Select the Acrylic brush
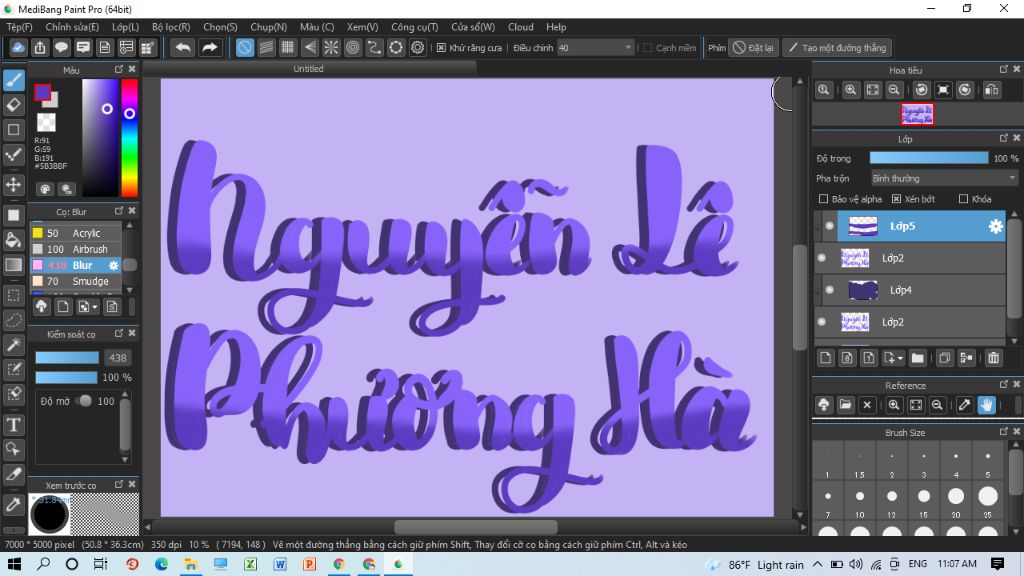 click(x=76, y=233)
